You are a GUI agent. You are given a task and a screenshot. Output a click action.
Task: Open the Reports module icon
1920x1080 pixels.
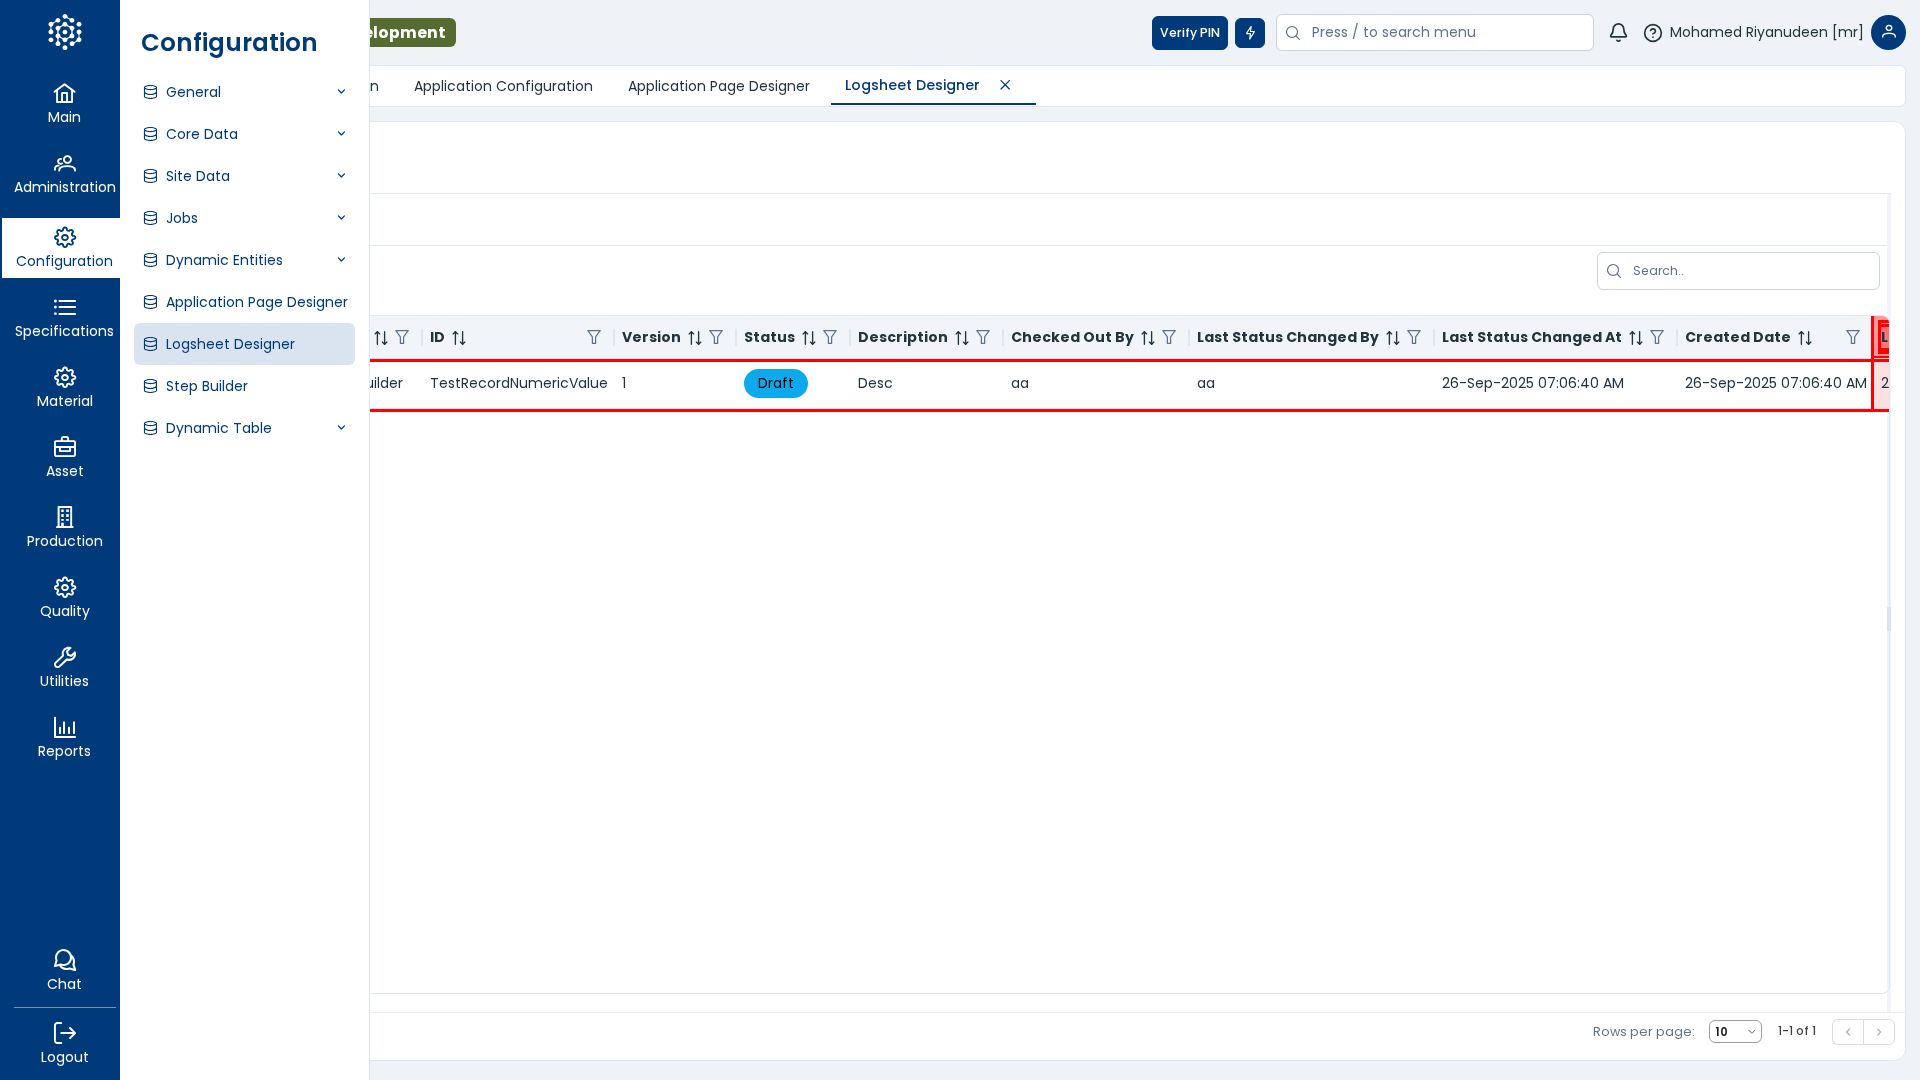click(x=64, y=738)
